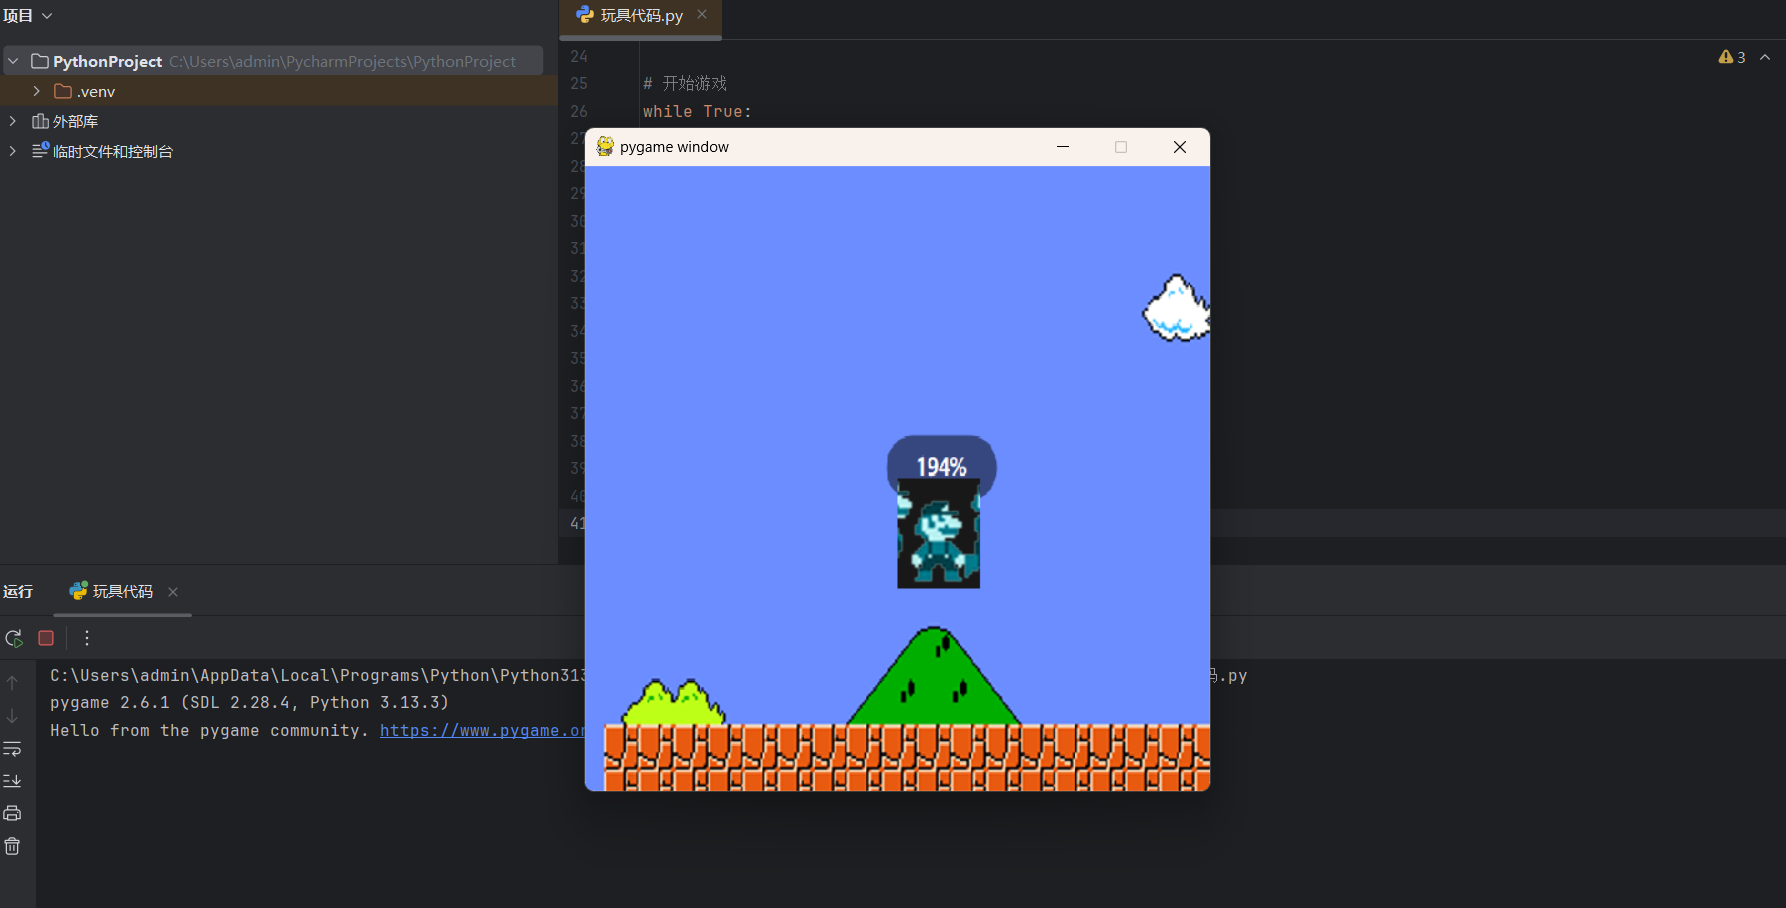1786x908 pixels.
Task: Toggle soft-wrap in the console
Action: [x=12, y=749]
